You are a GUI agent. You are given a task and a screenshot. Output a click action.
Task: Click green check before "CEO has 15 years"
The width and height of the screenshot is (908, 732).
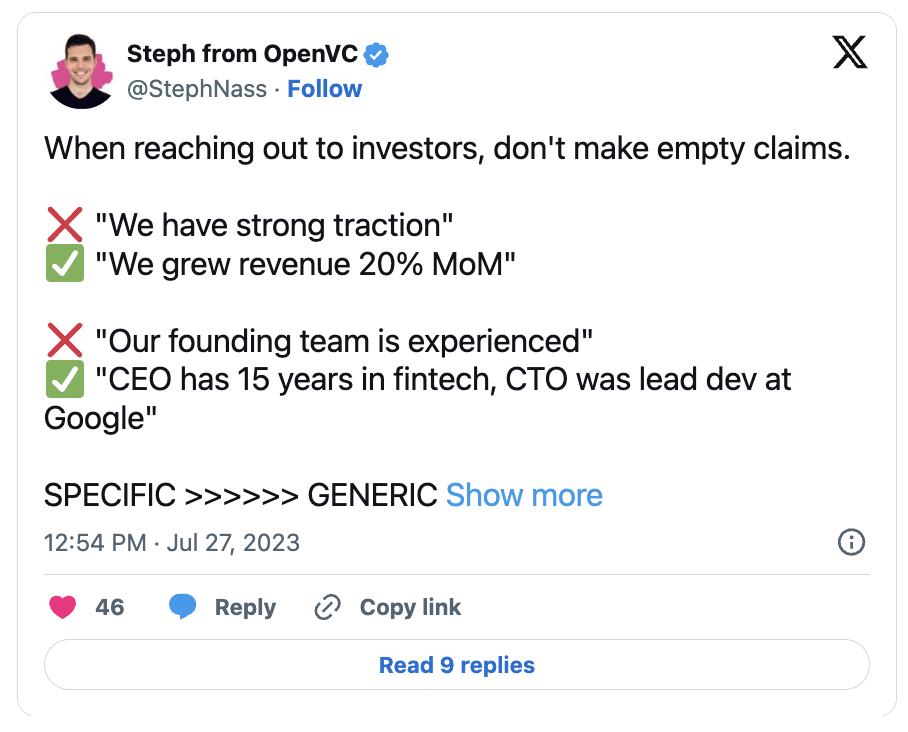click(65, 379)
